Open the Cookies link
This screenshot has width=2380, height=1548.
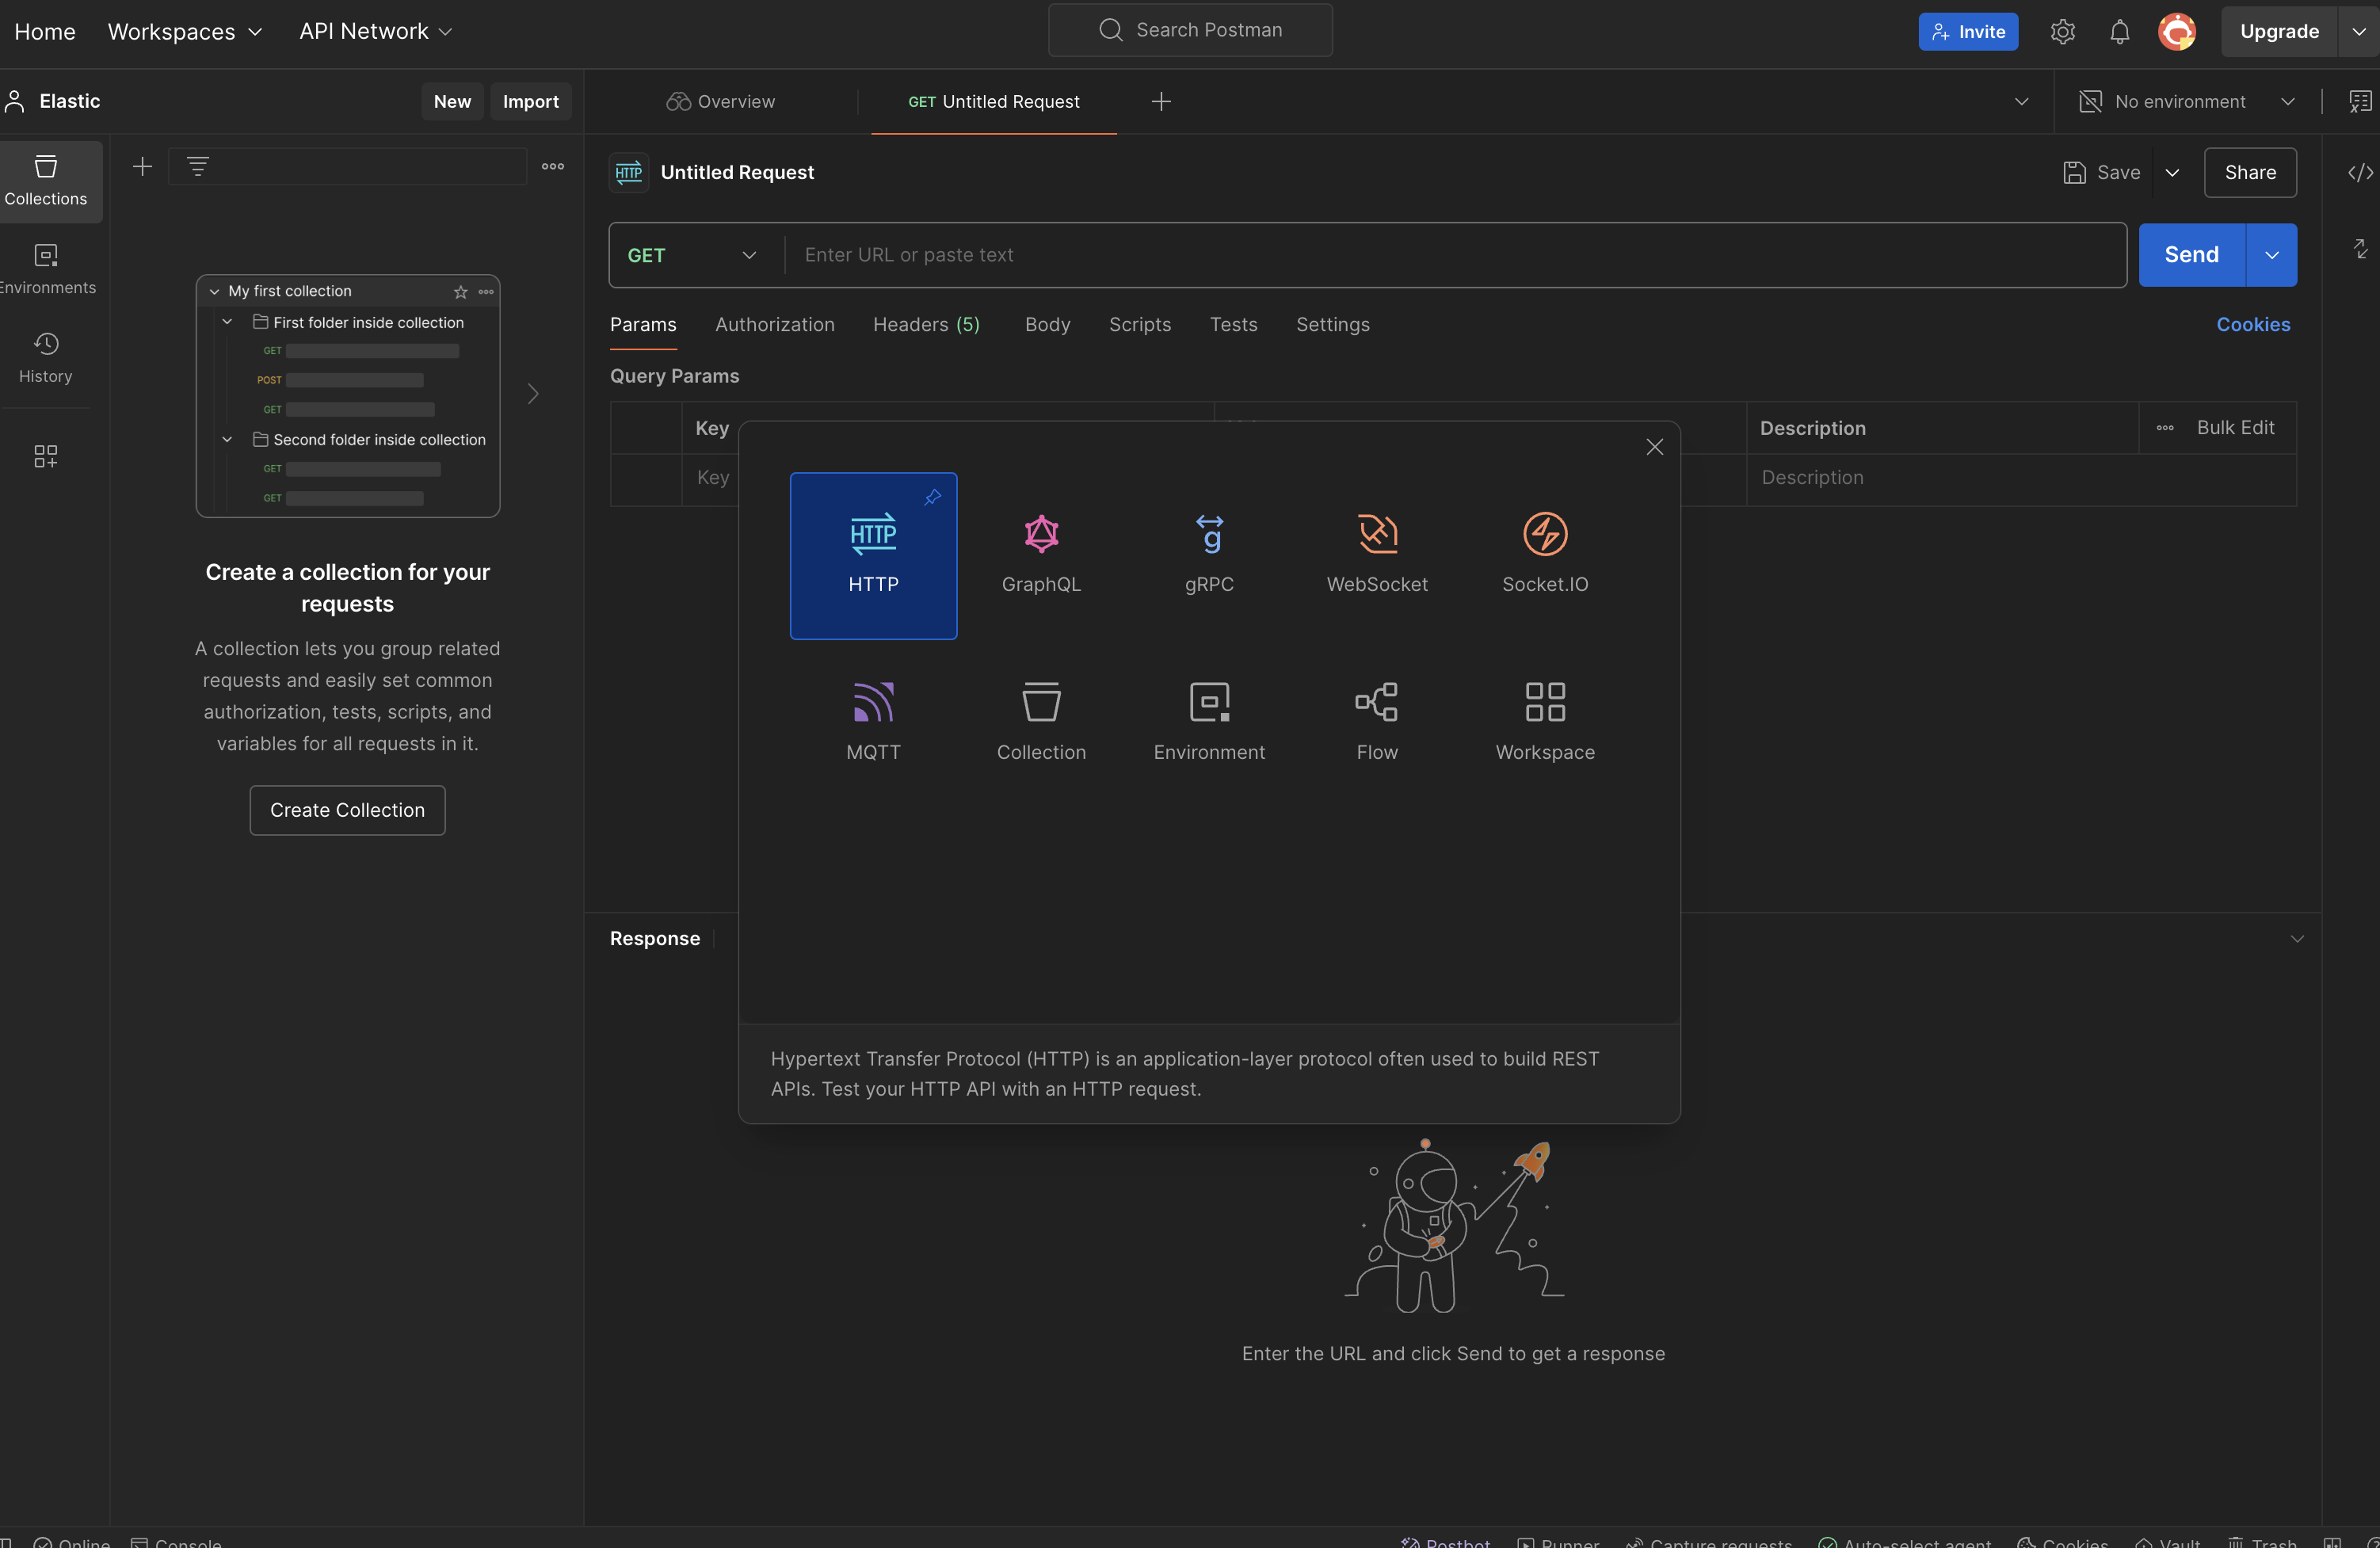2252,324
